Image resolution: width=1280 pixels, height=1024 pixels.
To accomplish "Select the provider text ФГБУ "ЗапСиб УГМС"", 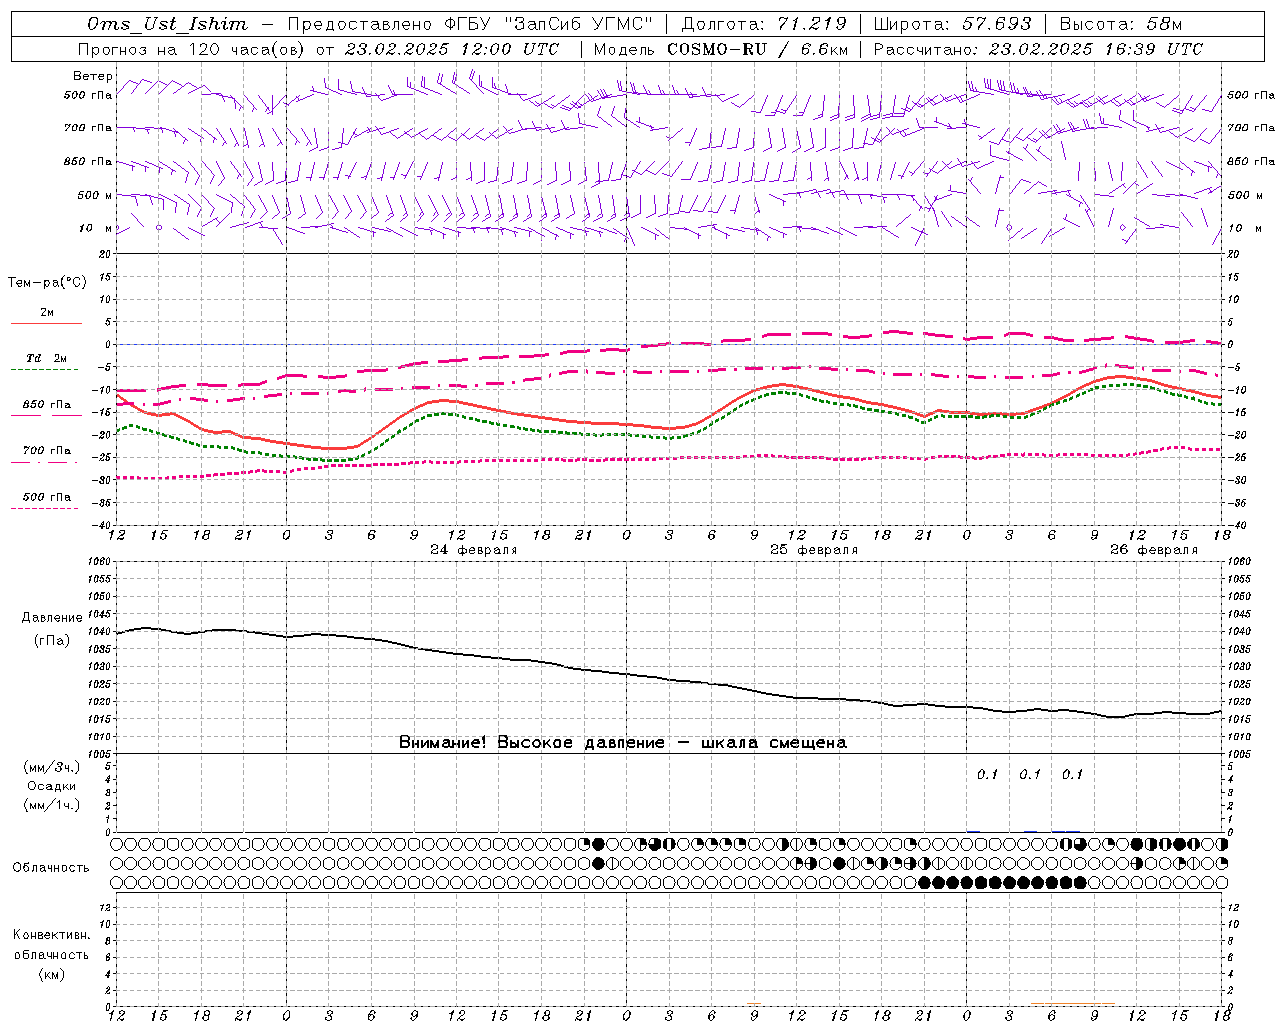I will coord(548,24).
